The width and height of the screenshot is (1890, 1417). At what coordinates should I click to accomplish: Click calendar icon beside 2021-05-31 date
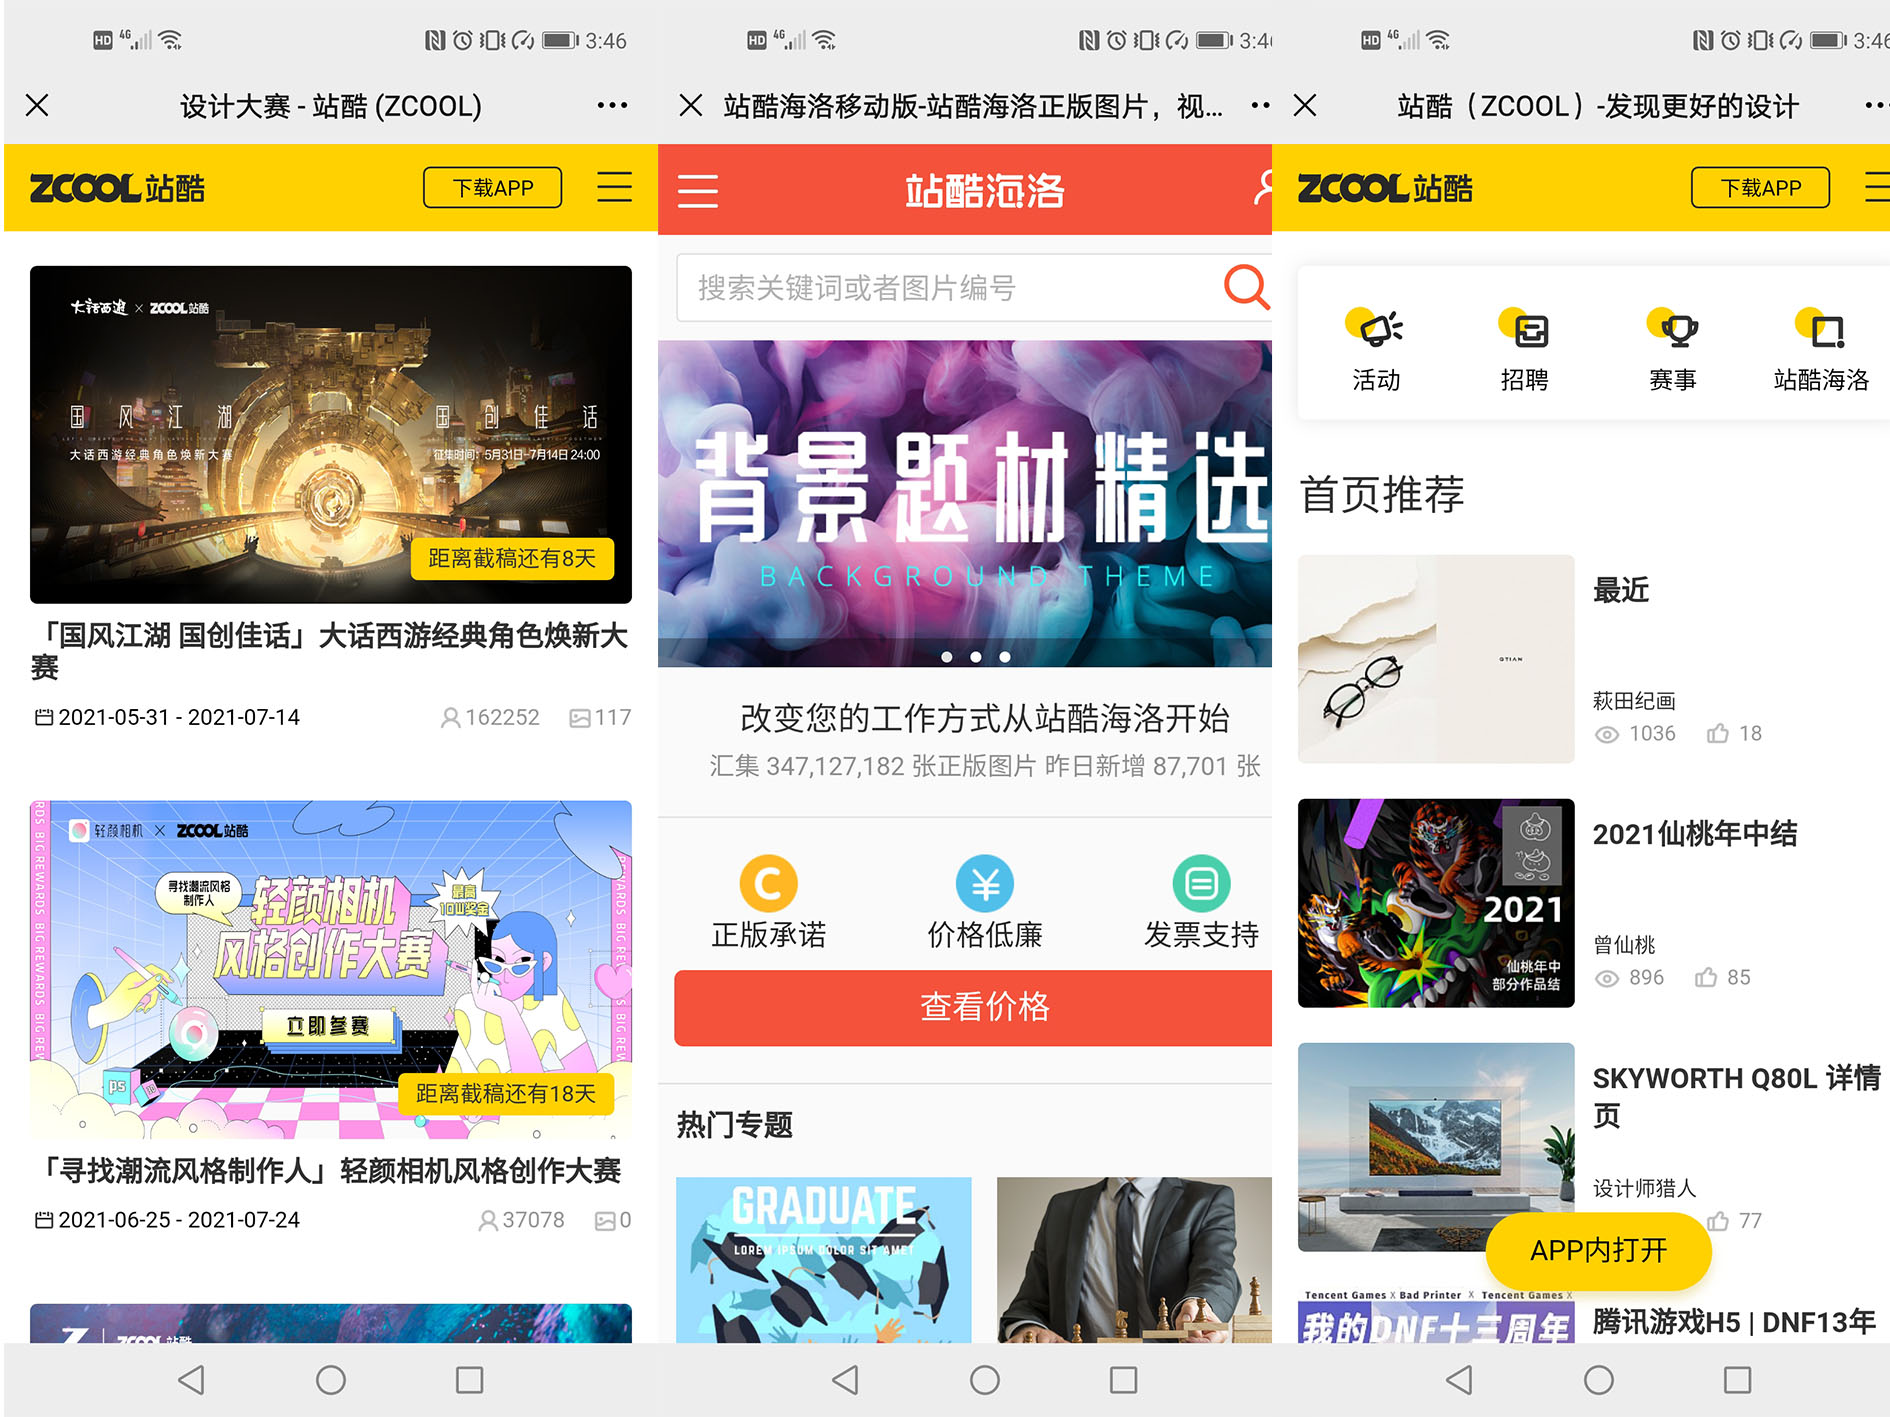coord(43,717)
